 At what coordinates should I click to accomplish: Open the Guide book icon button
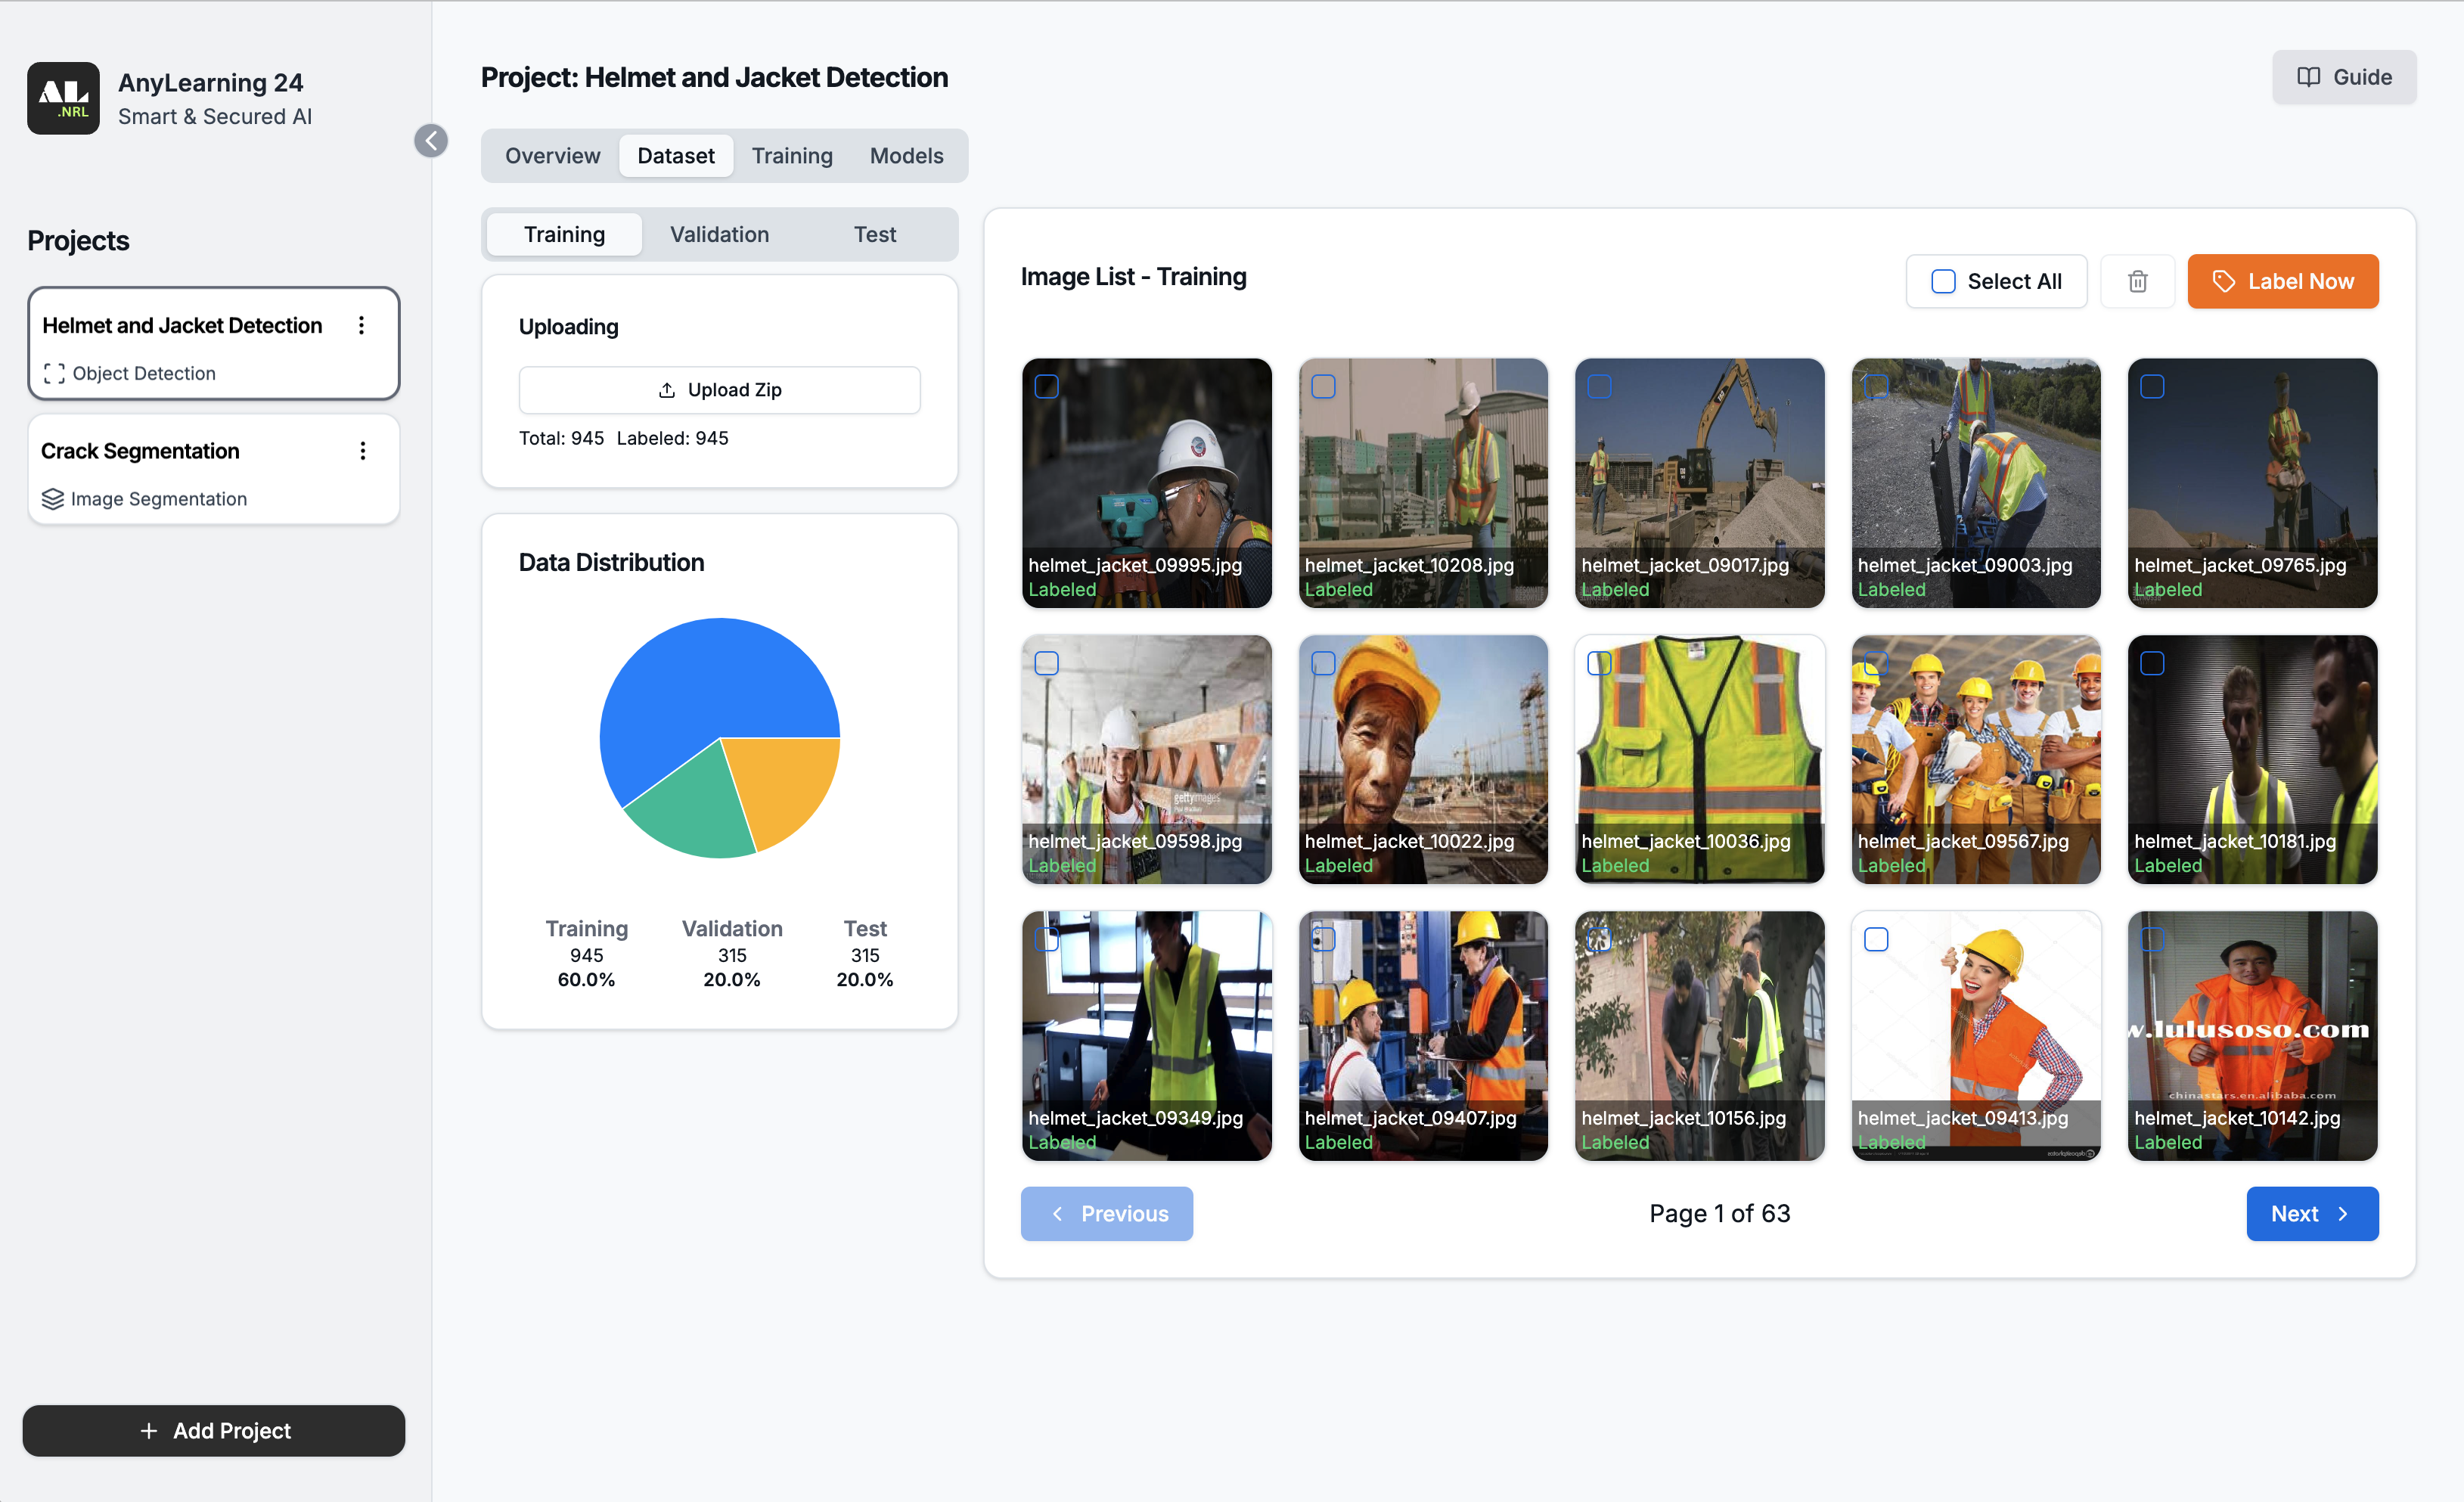(x=2308, y=77)
